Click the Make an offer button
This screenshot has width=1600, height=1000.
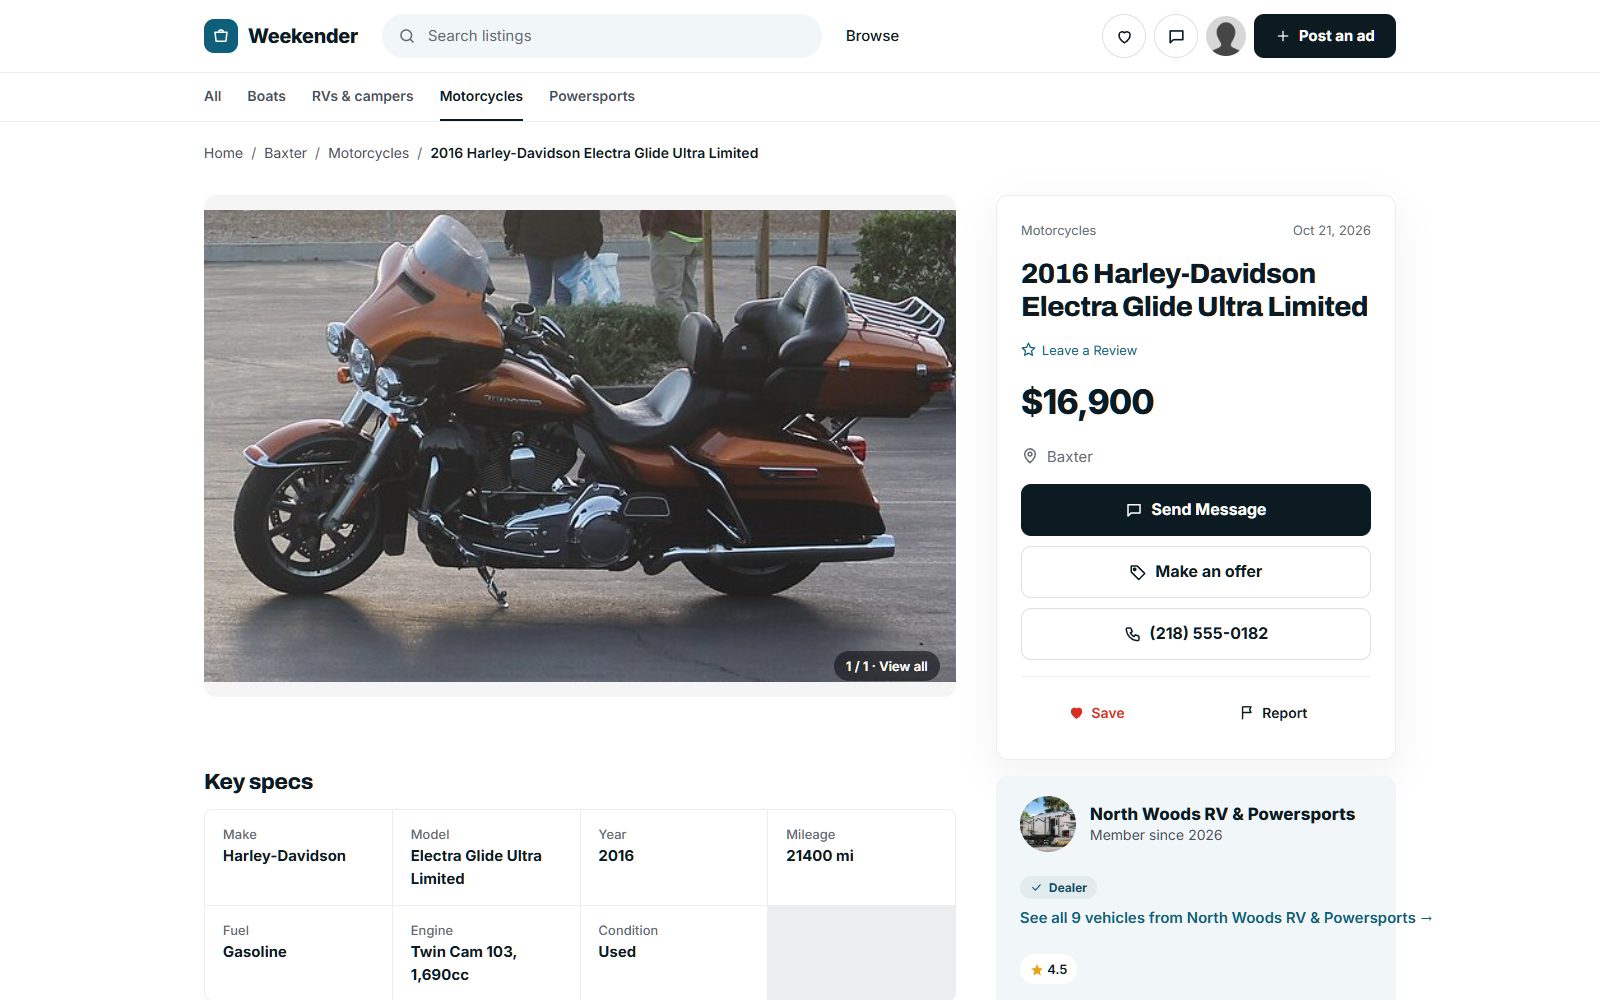(x=1196, y=572)
